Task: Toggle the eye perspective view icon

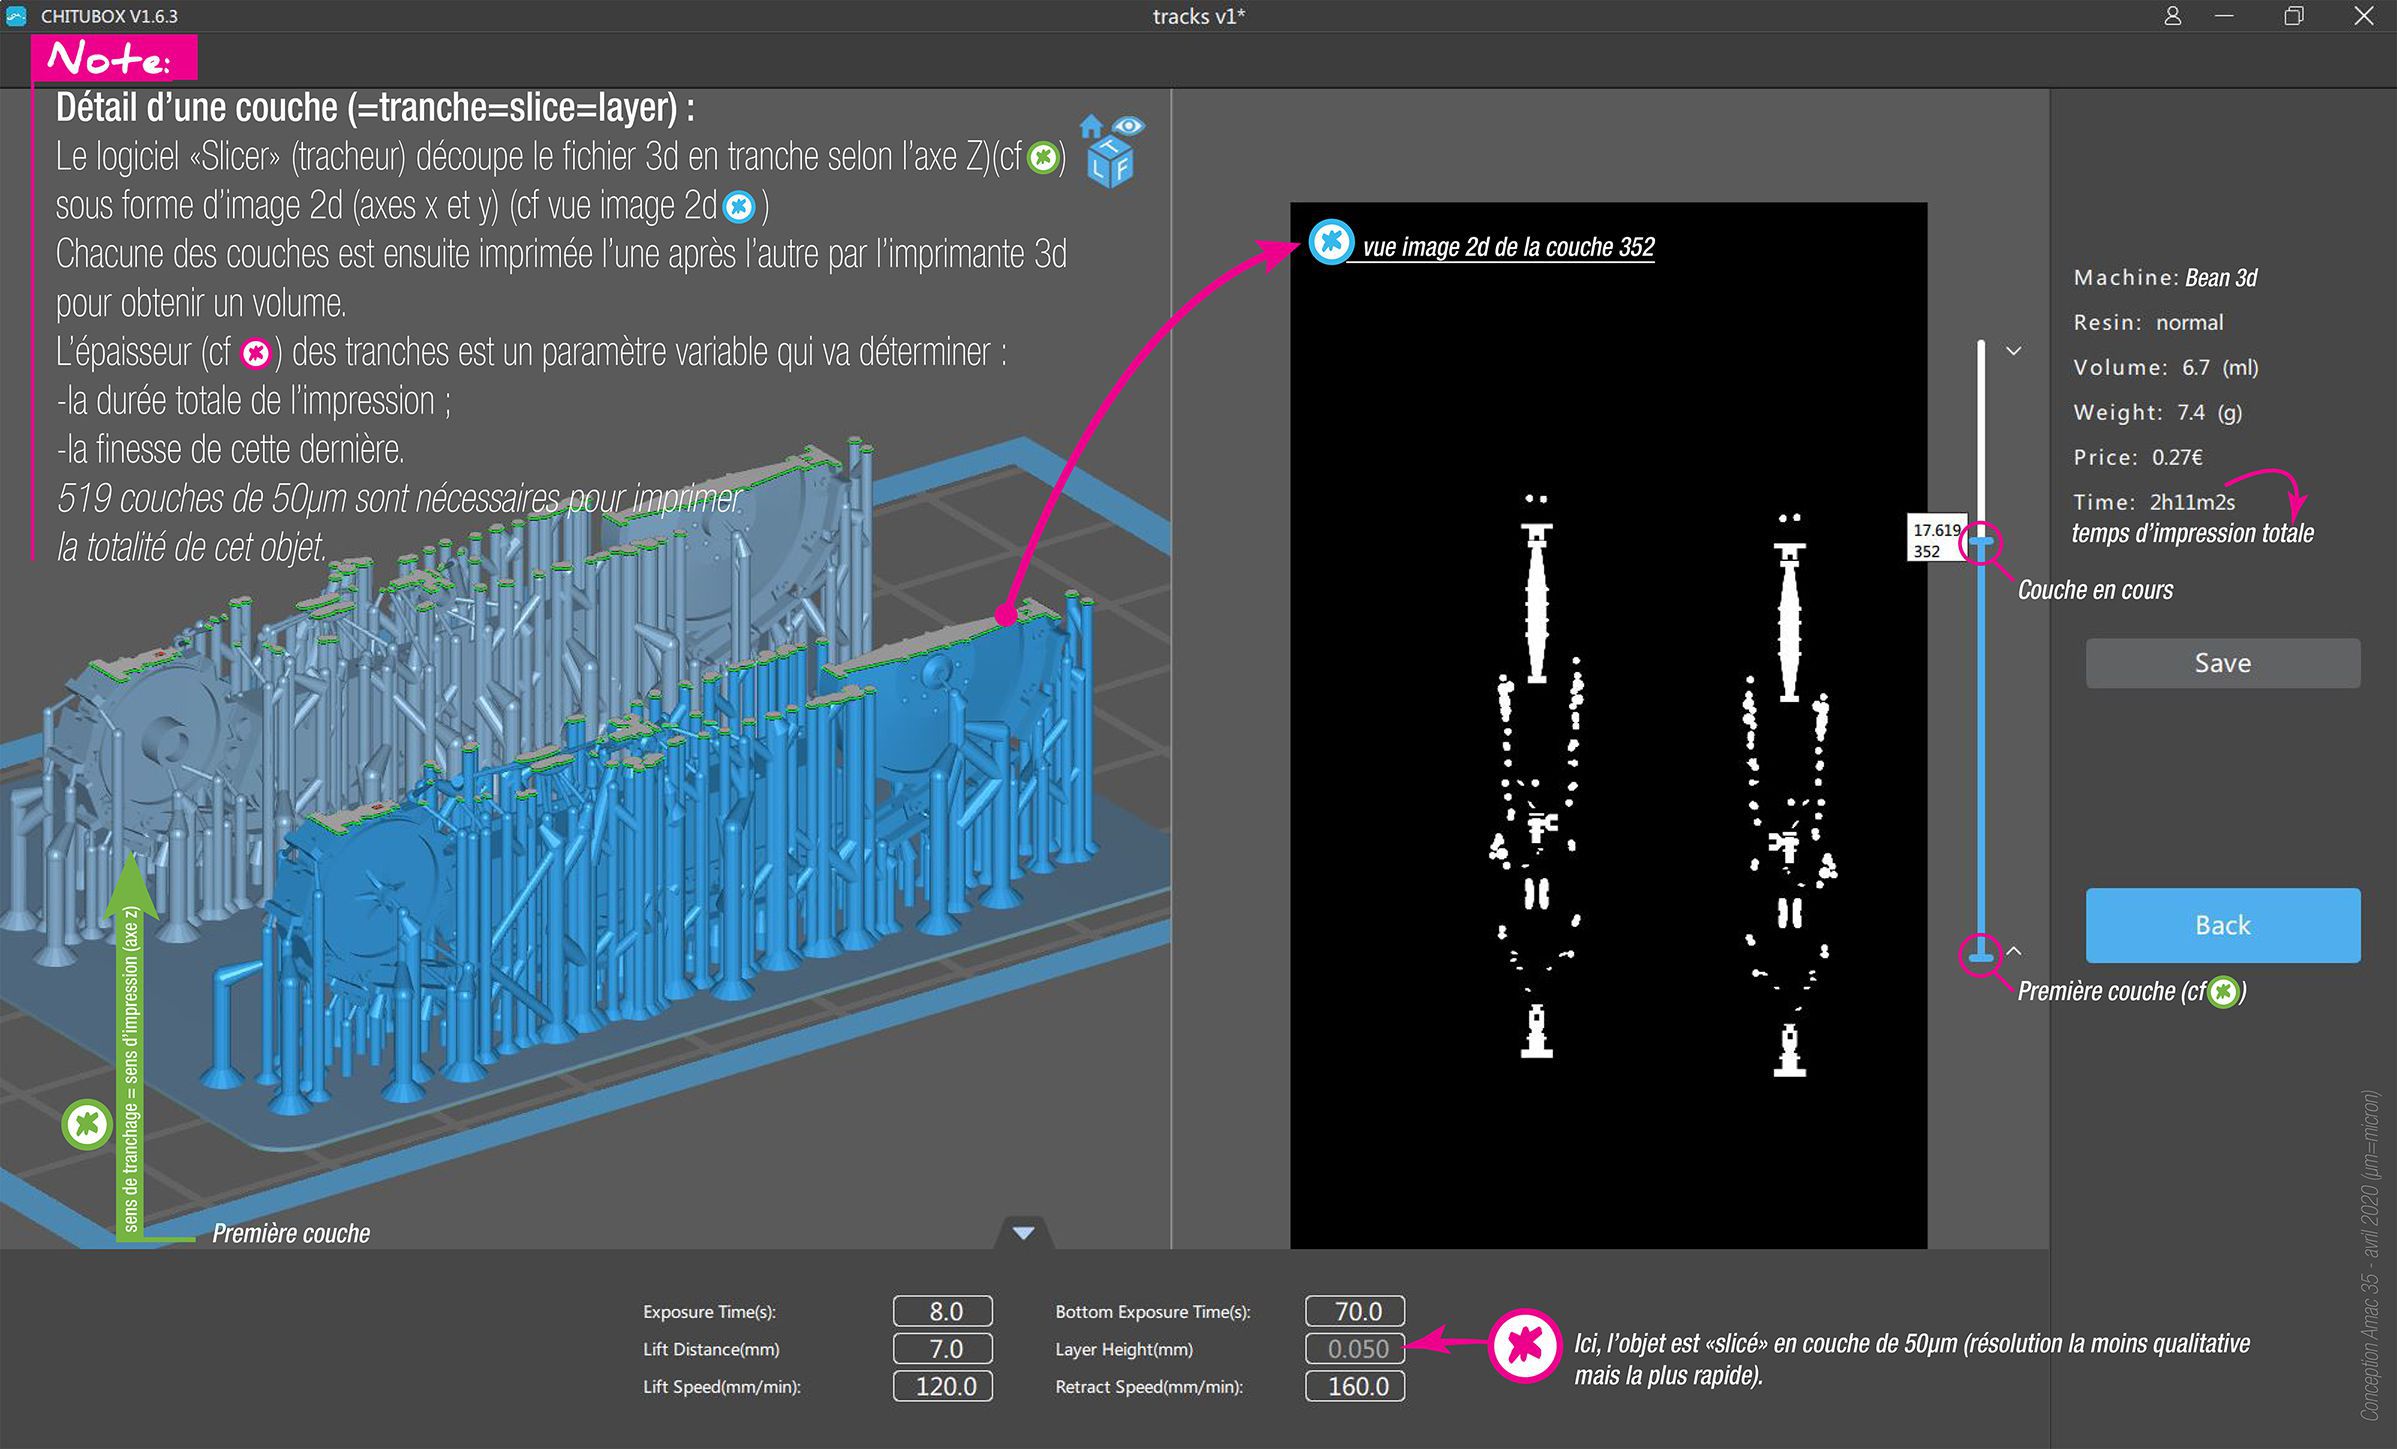Action: [1128, 125]
